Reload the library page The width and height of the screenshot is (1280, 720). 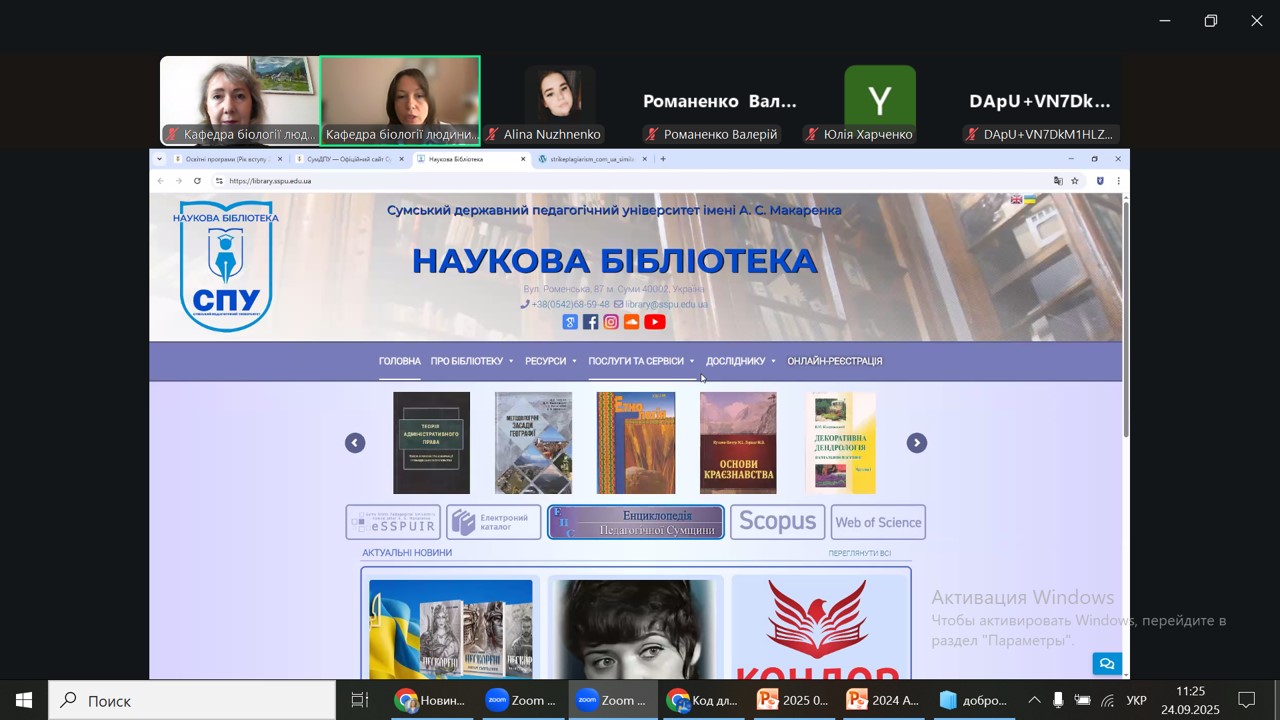tap(197, 181)
